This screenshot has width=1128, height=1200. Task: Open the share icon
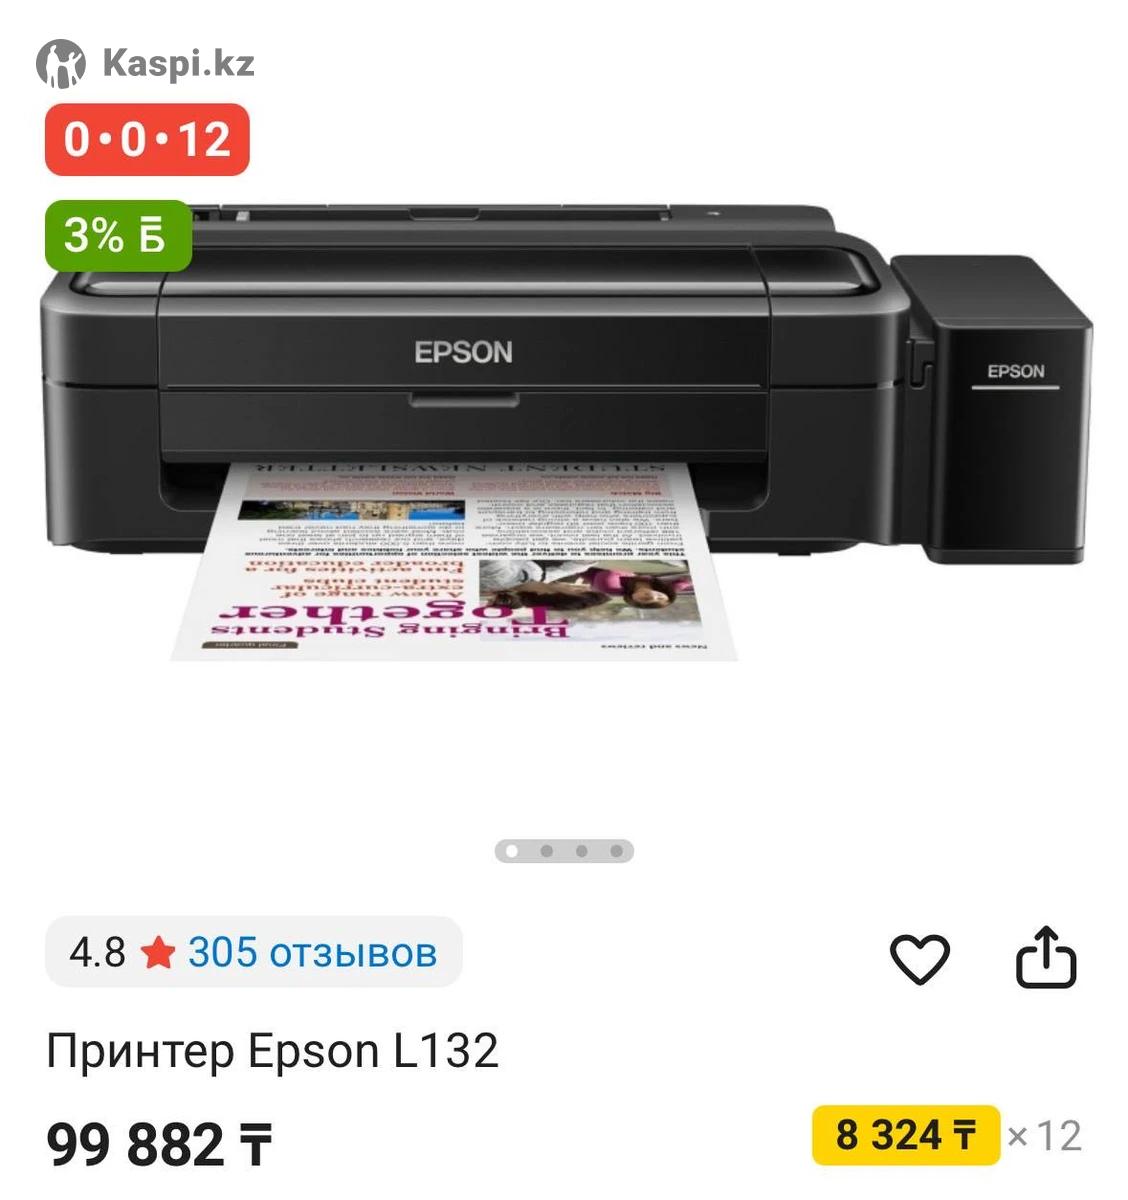point(1045,957)
